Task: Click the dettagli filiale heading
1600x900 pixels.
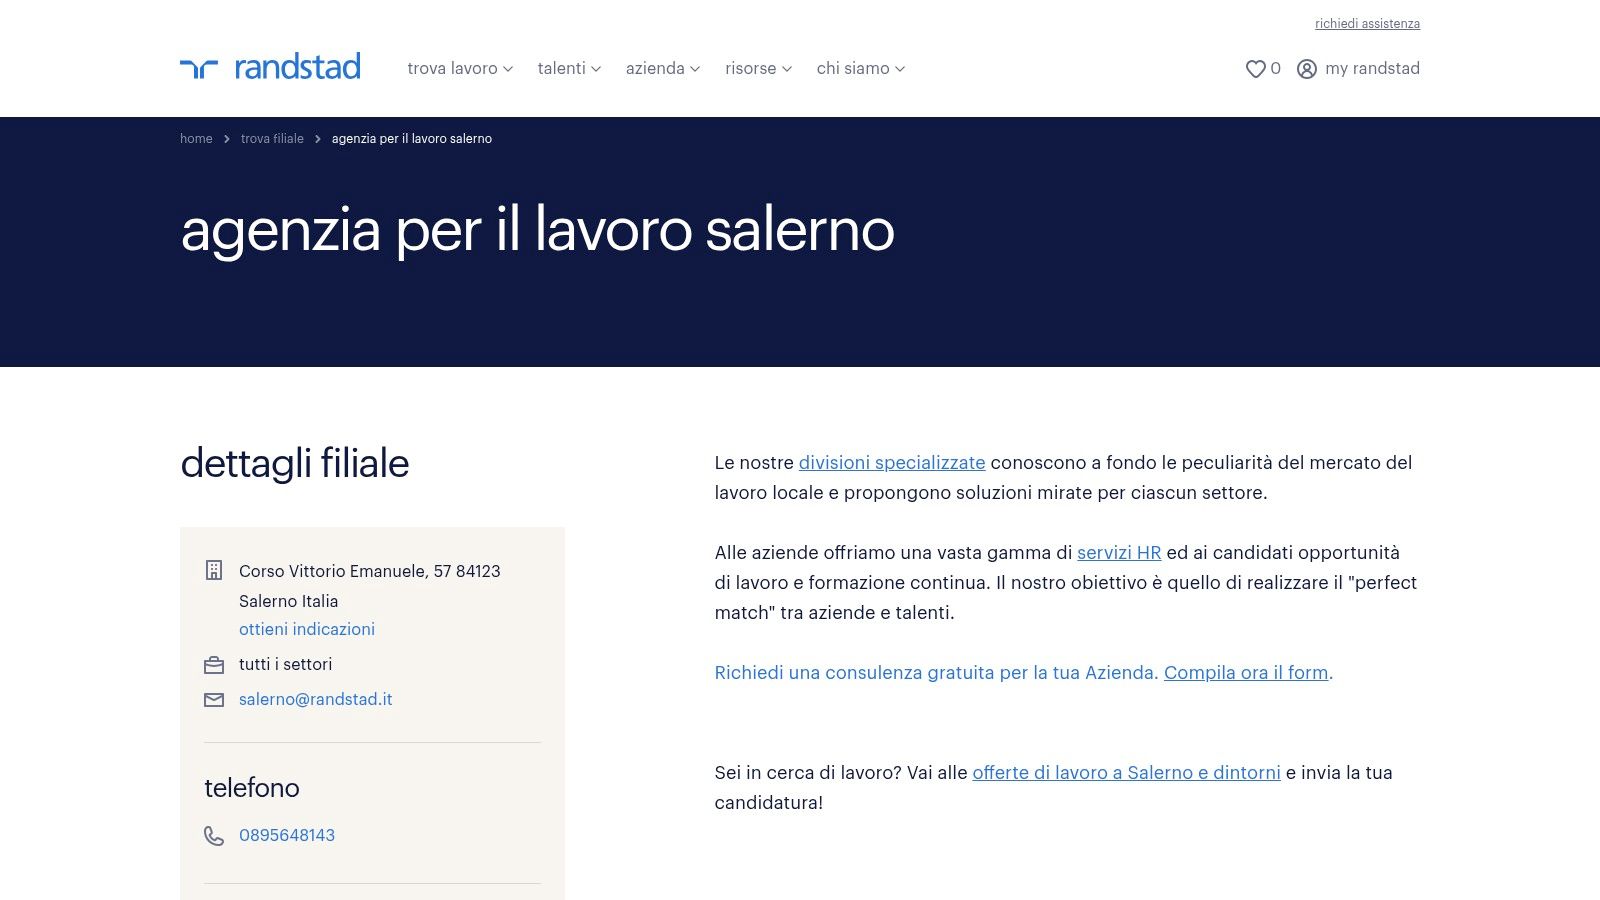Action: point(295,464)
